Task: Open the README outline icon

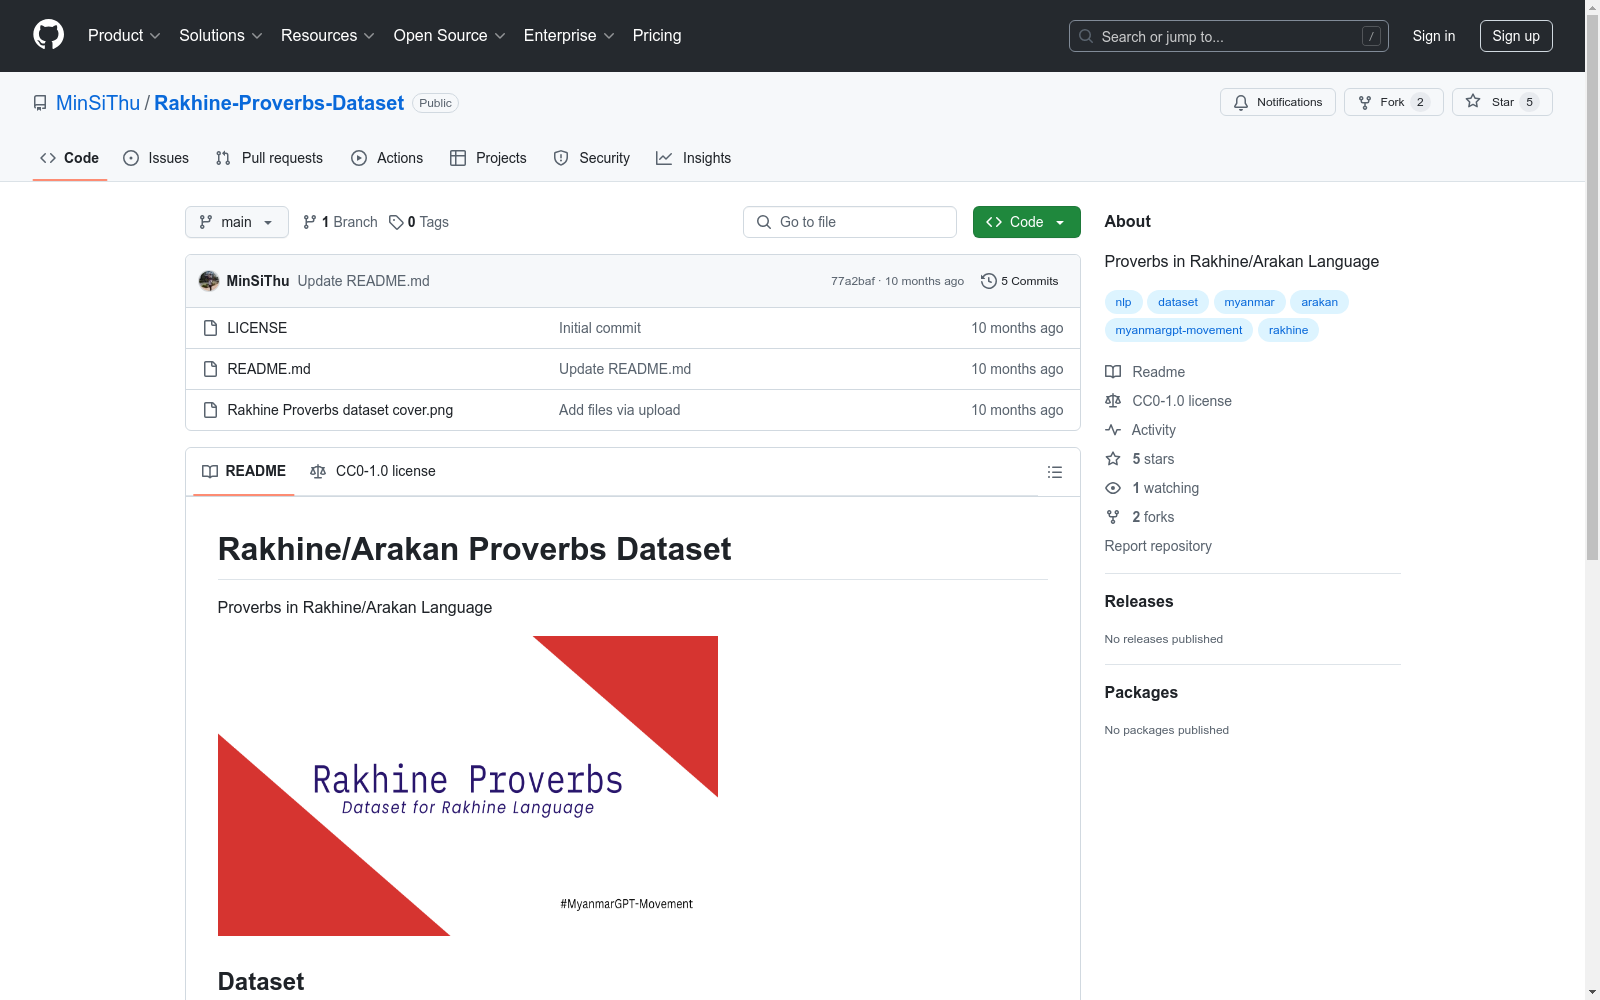Action: (x=1055, y=472)
